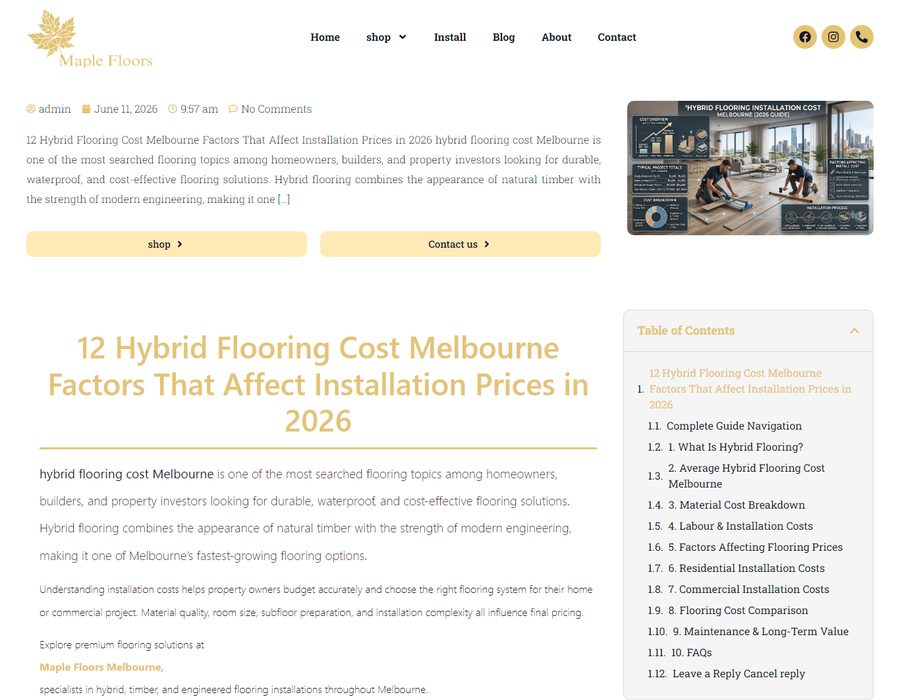Click the admin author link
This screenshot has height=700, width=900.
(x=55, y=109)
